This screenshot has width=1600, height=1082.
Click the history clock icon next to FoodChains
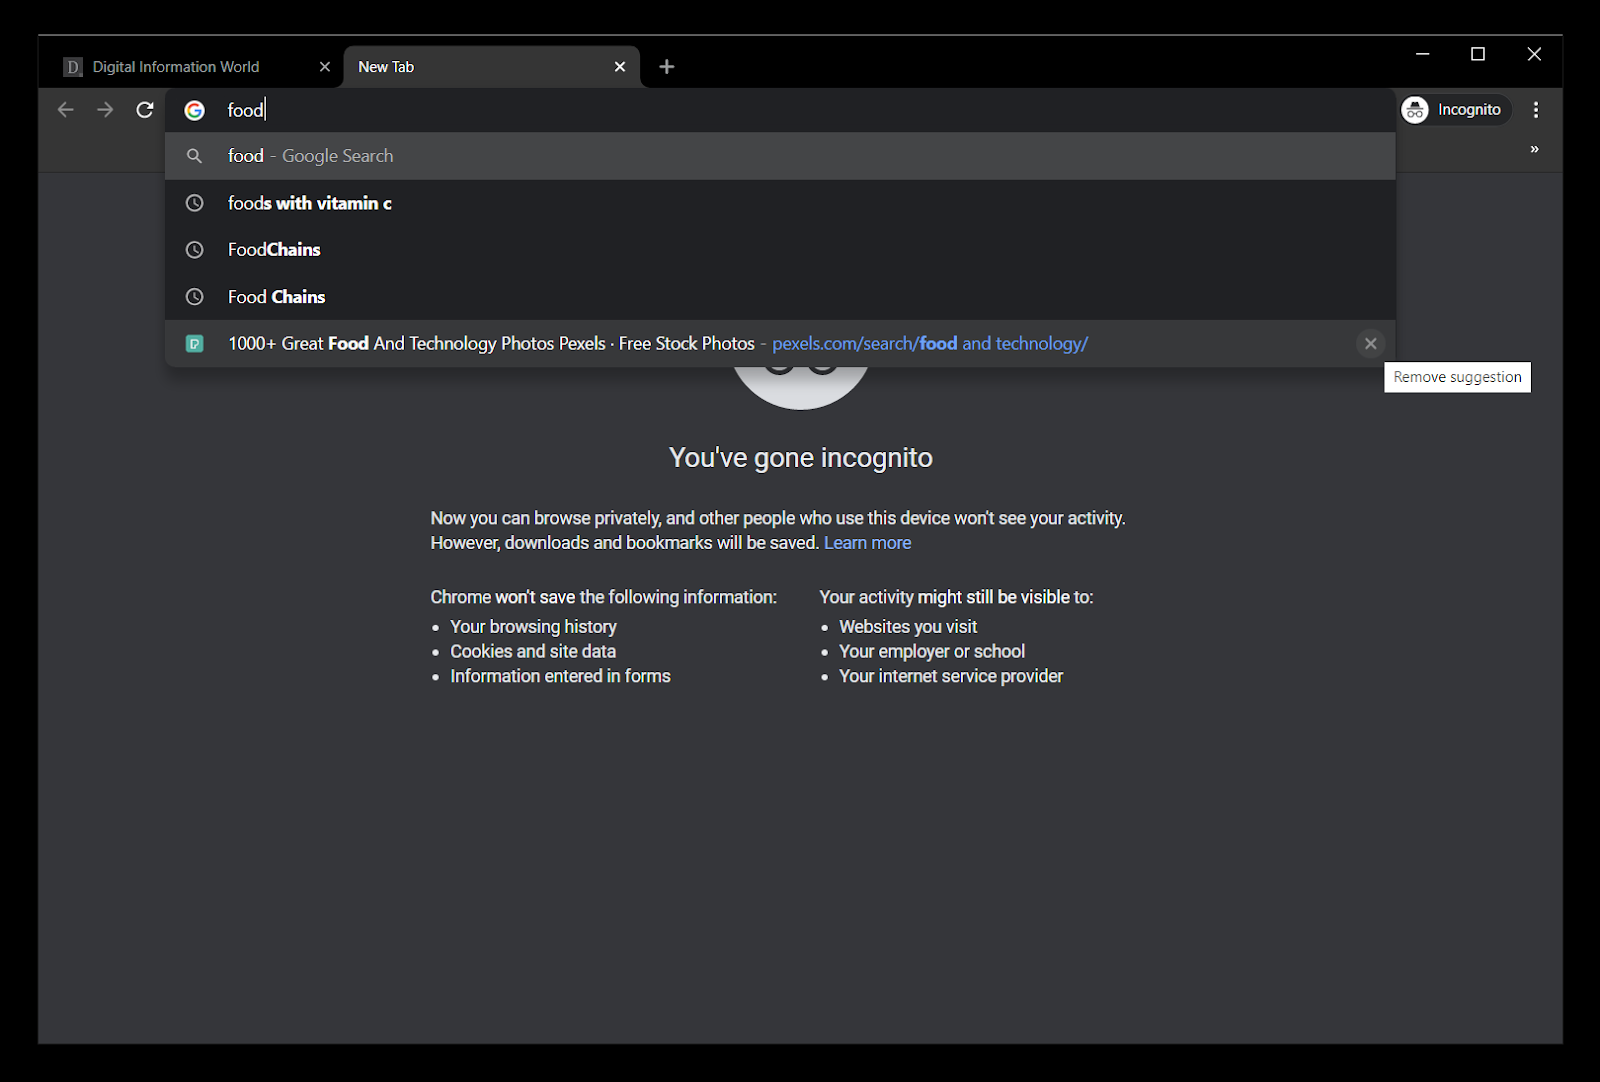coord(194,250)
